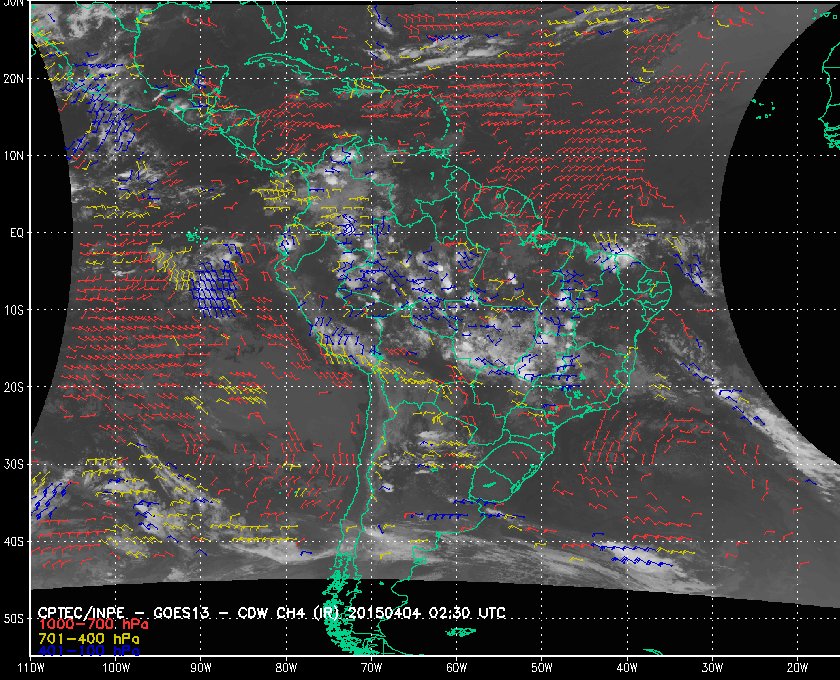Click the 40W longitude label
This screenshot has width=840, height=680.
[625, 667]
